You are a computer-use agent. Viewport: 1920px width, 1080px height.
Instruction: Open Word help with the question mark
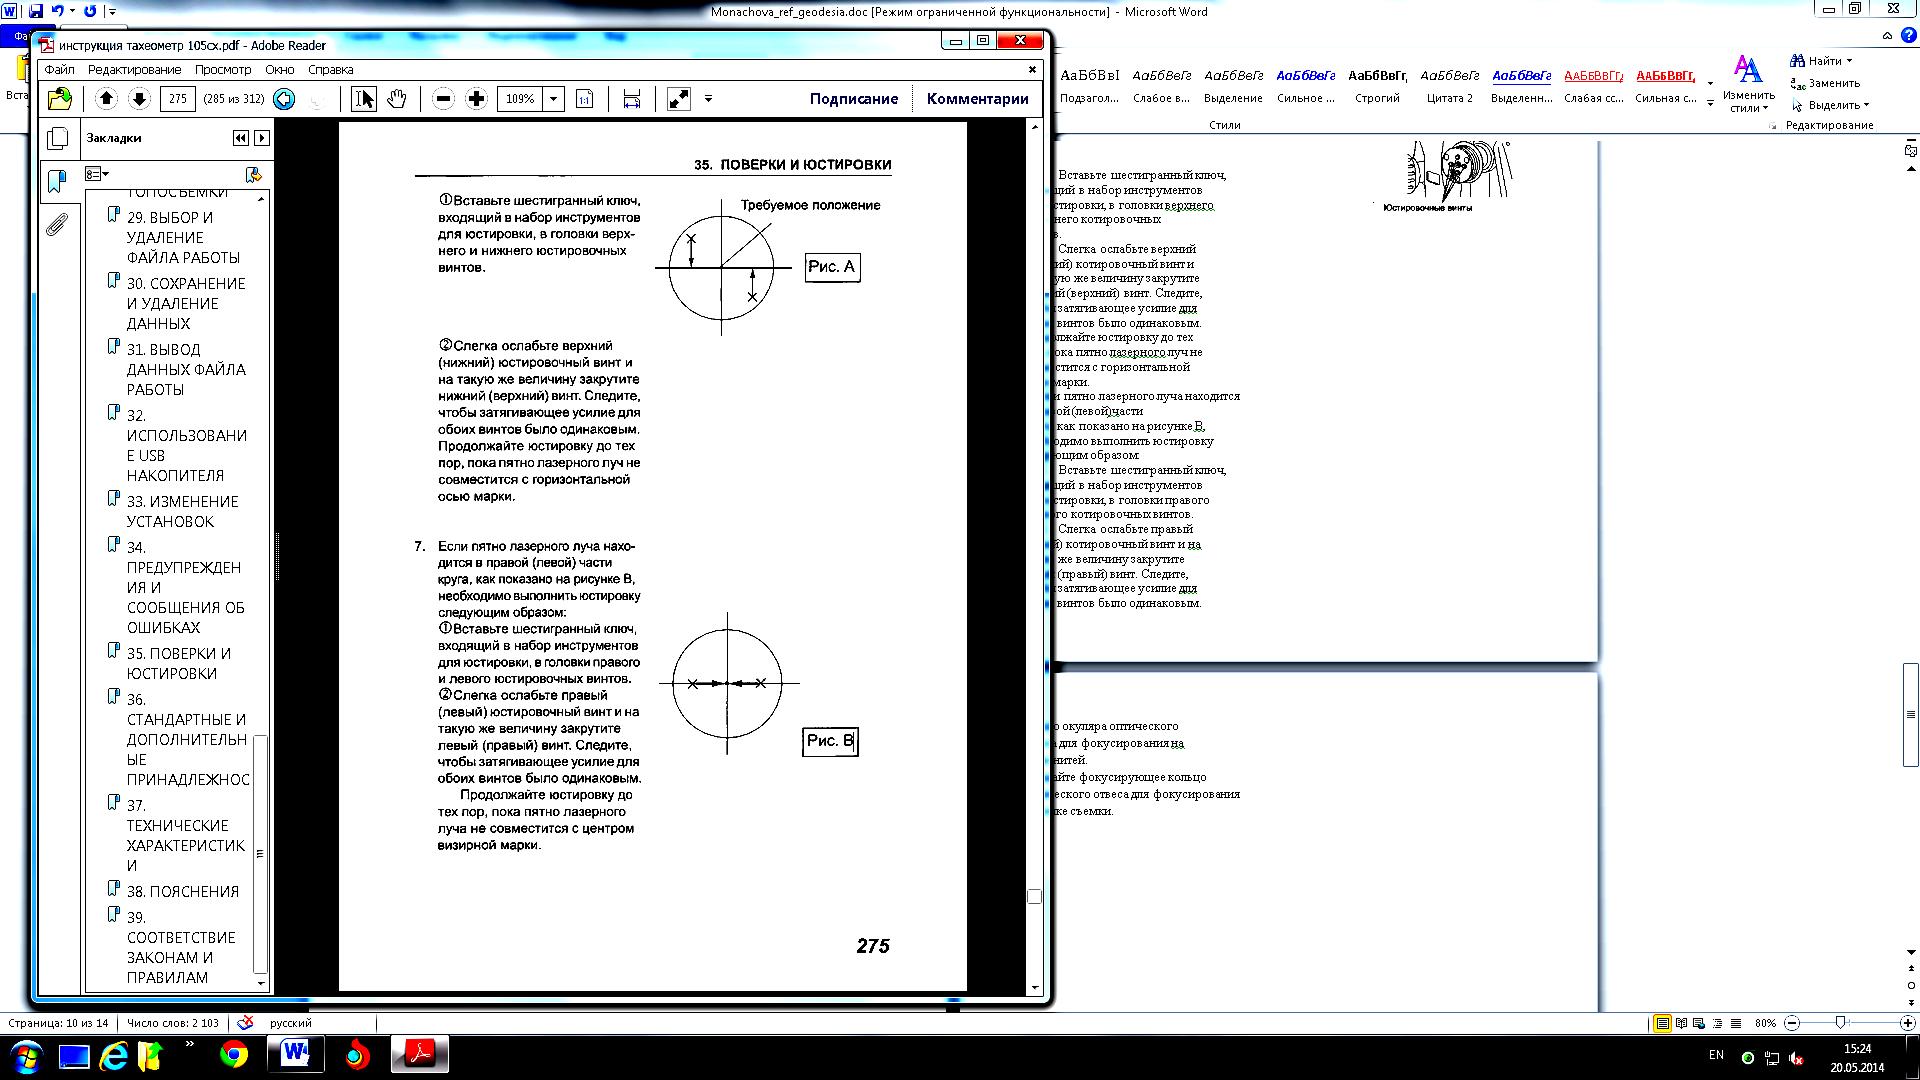[x=1907, y=35]
